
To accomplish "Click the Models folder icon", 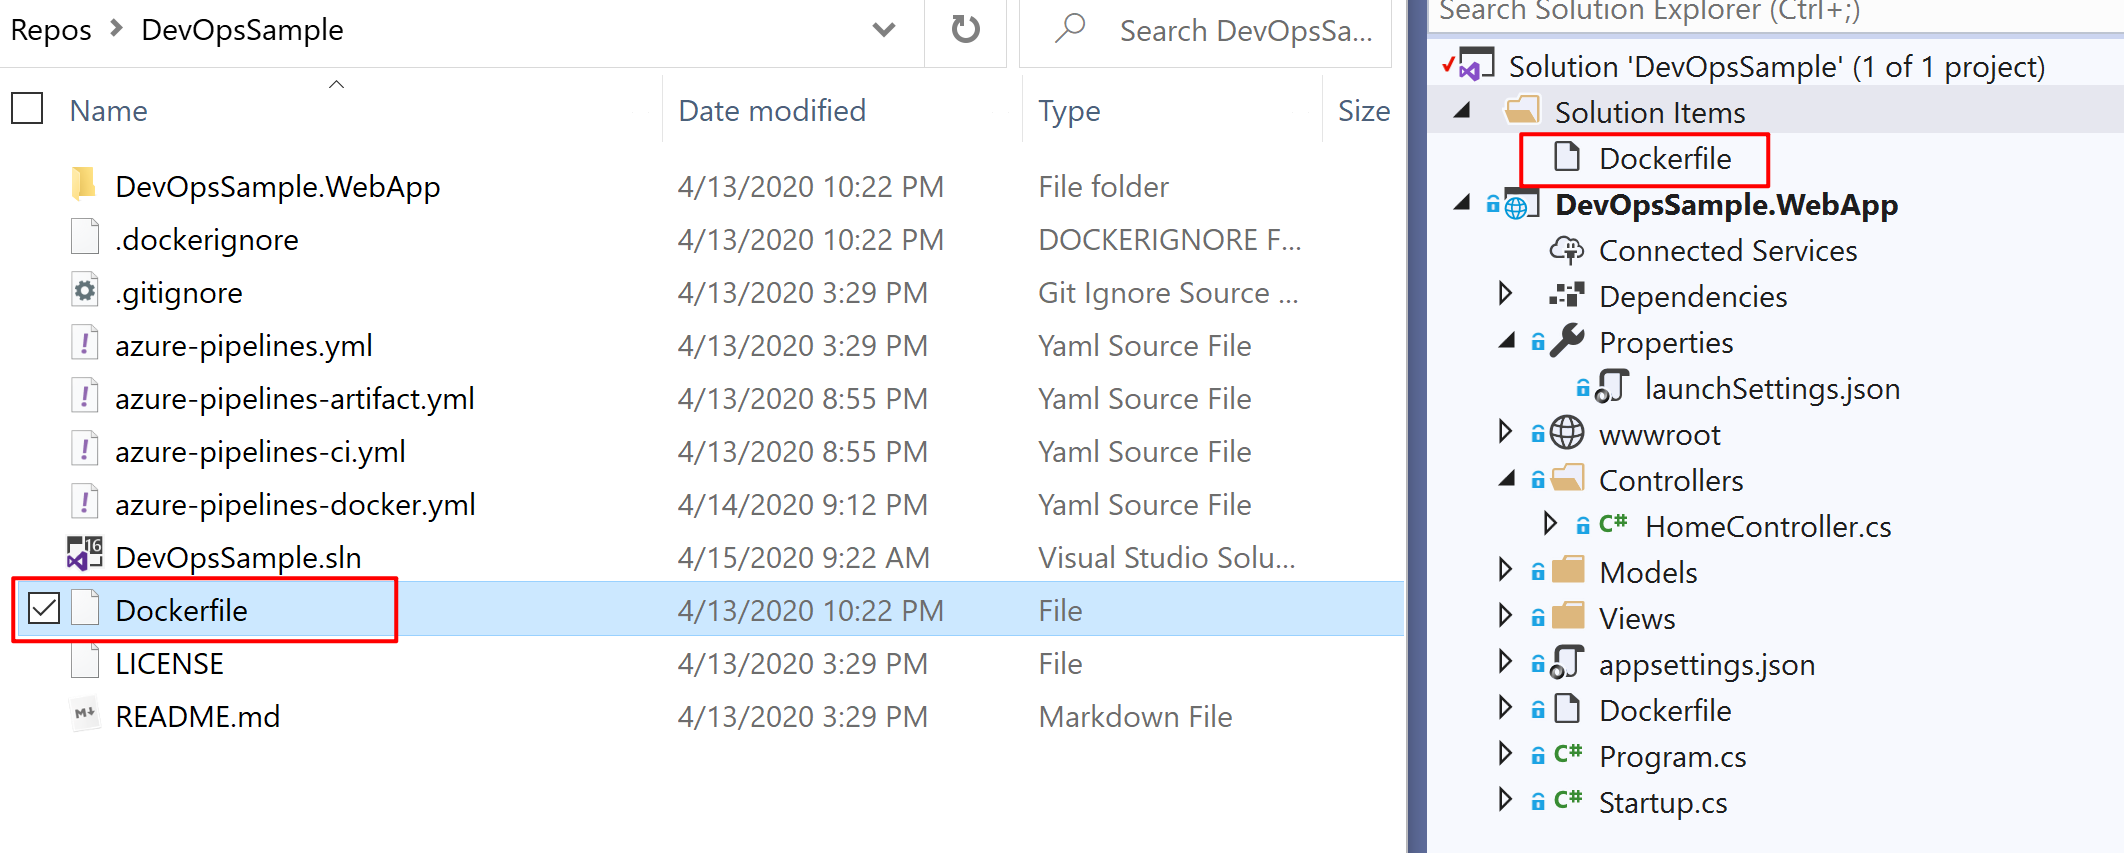I will click(x=1567, y=571).
